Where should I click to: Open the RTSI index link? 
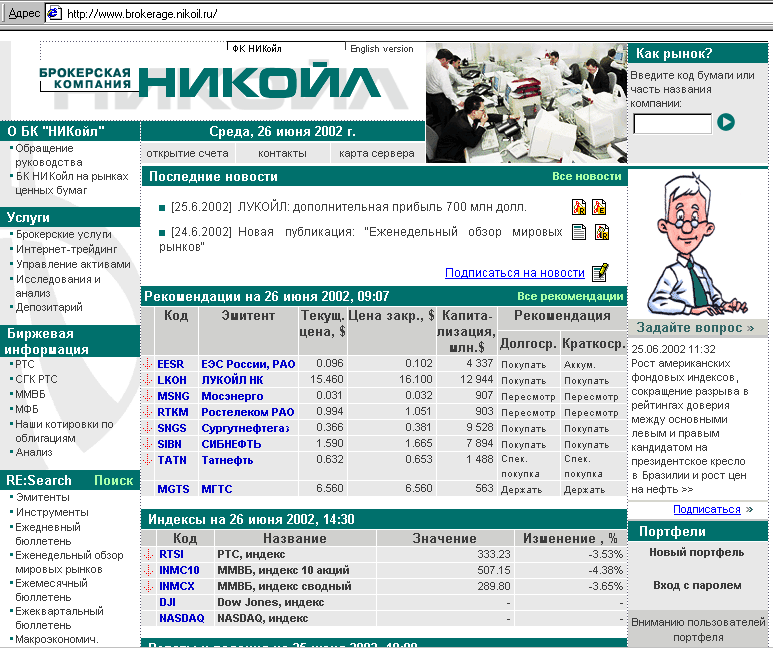point(171,554)
